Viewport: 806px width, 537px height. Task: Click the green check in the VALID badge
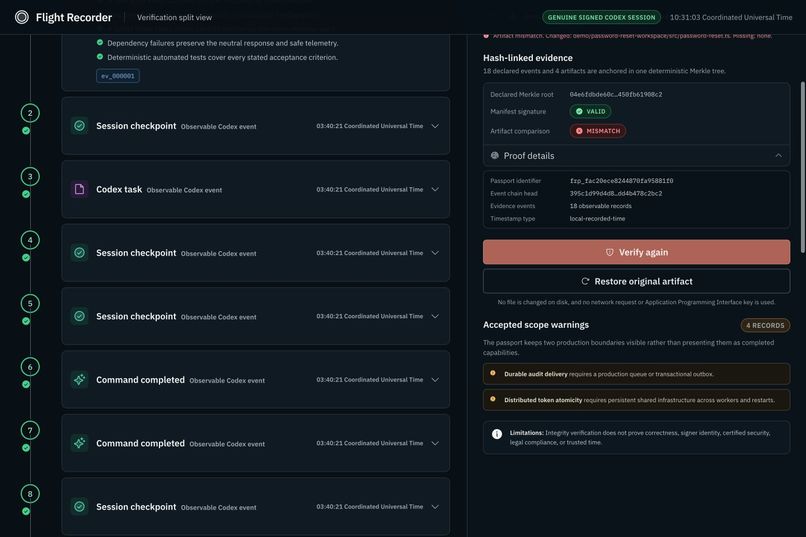pos(579,111)
